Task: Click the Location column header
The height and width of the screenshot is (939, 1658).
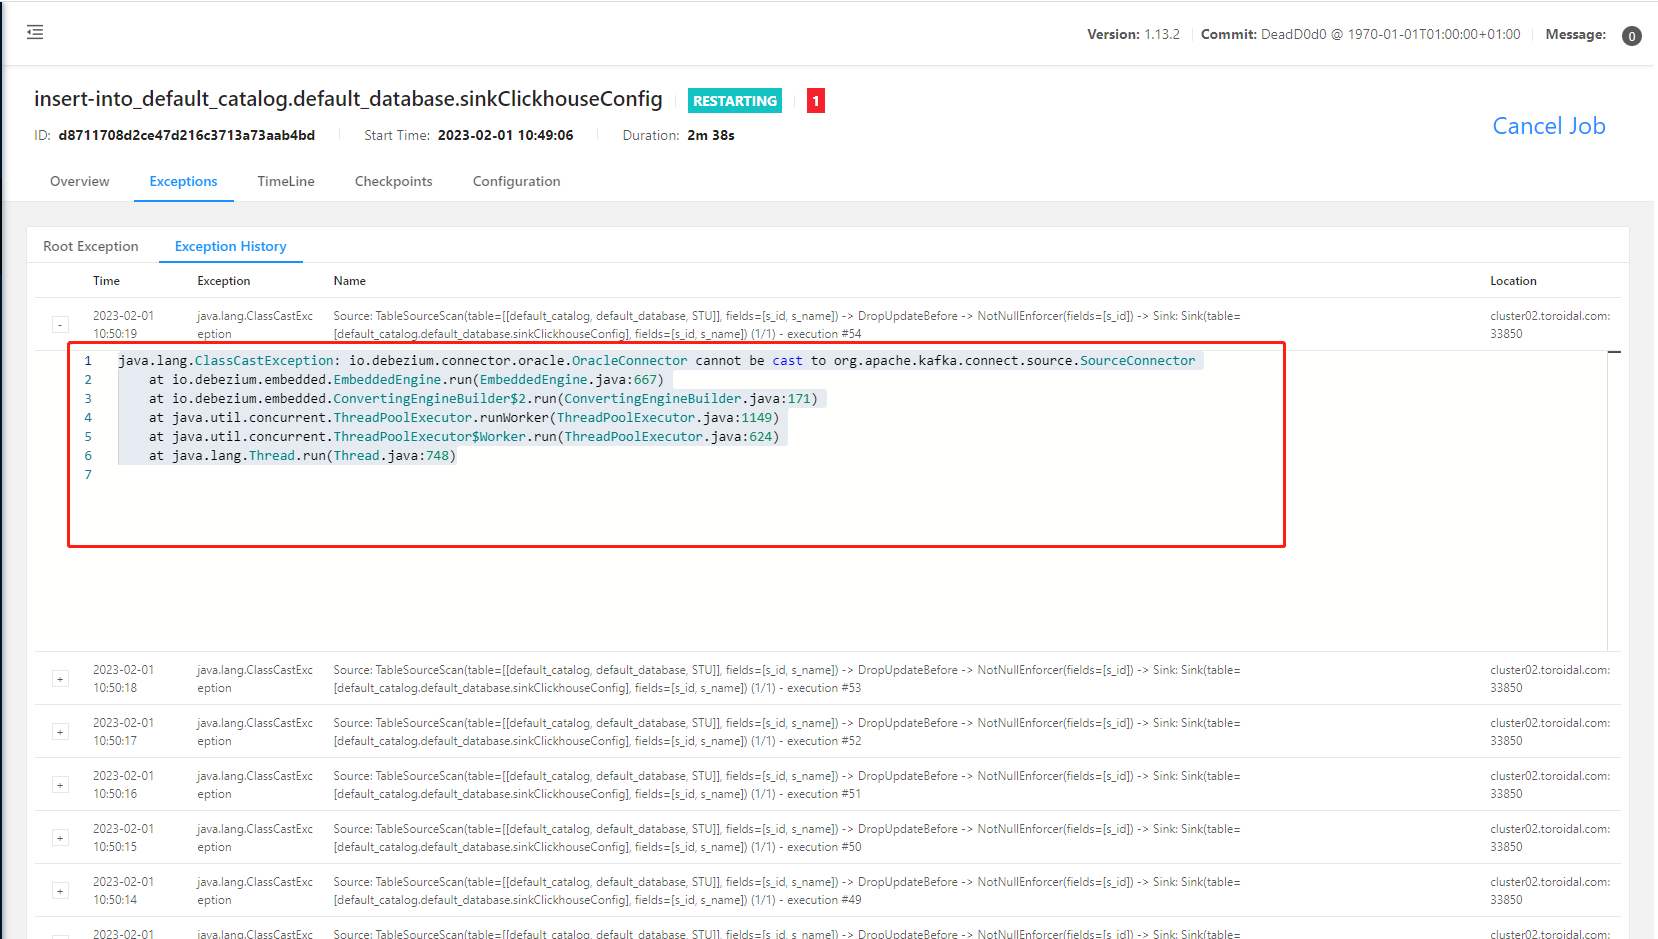Action: [x=1513, y=281]
